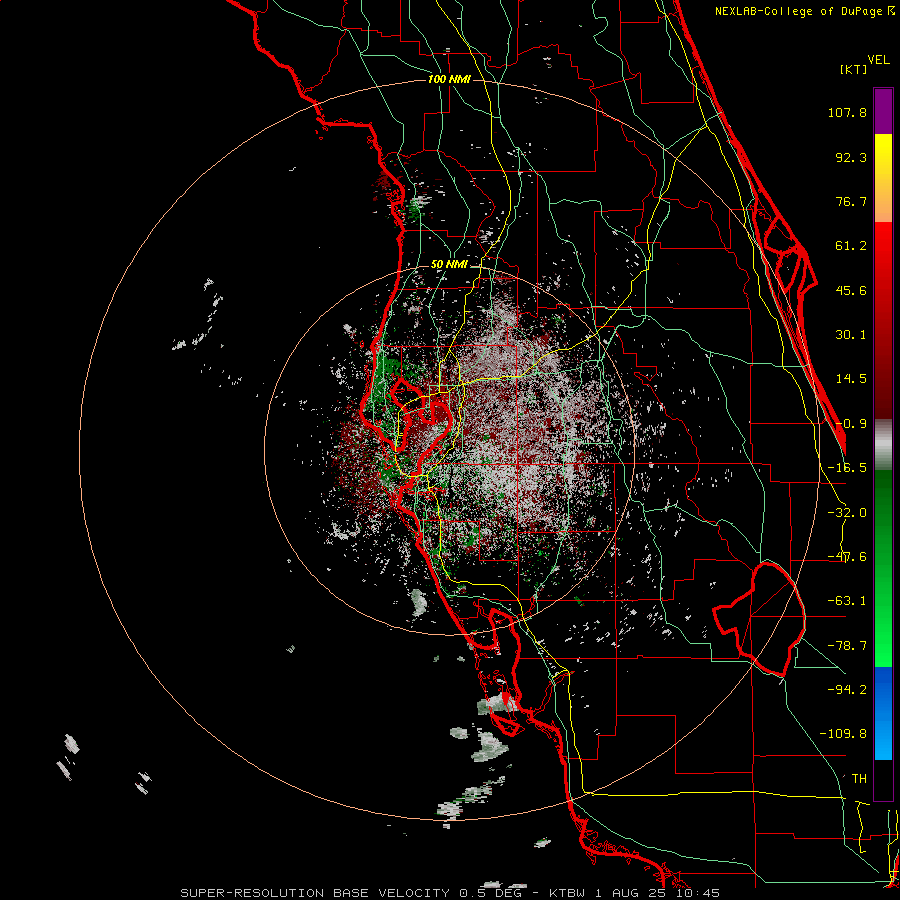Click the TH threshold label
Image resolution: width=900 pixels, height=900 pixels.
point(859,779)
